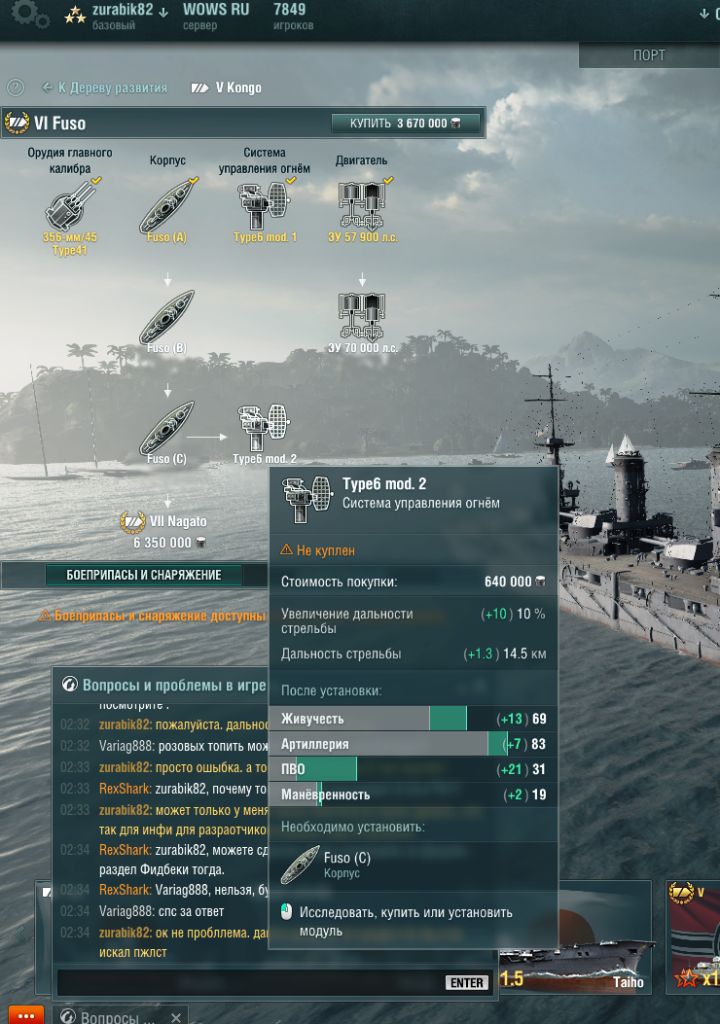Close the Вопросы chat tab
Viewport: 720px width, 1024px height.
[x=176, y=1017]
